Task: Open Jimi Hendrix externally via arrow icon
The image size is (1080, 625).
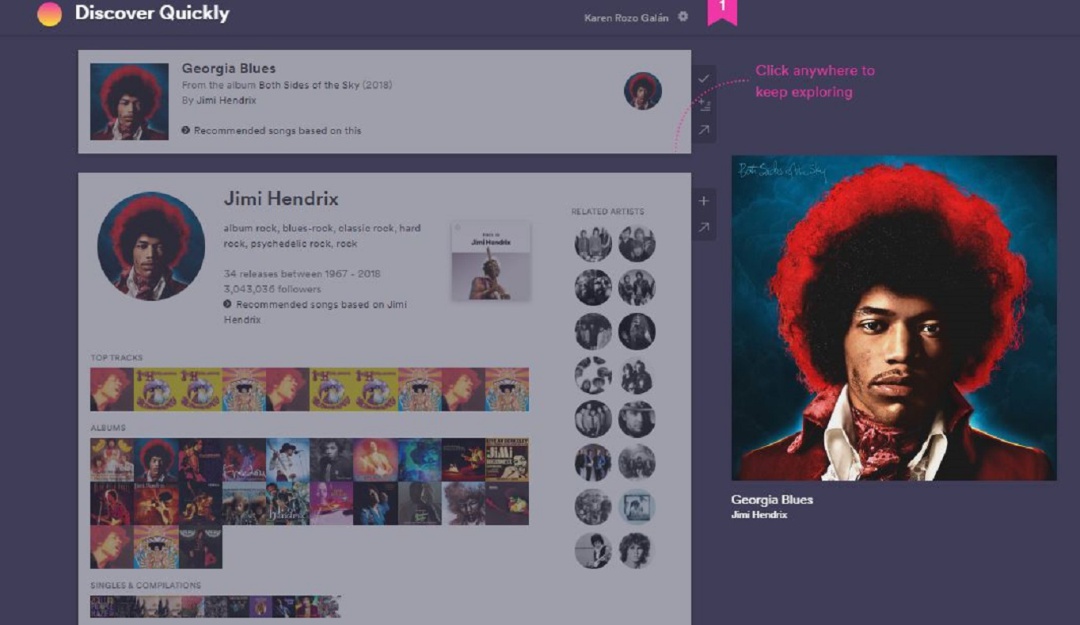Action: click(x=703, y=227)
